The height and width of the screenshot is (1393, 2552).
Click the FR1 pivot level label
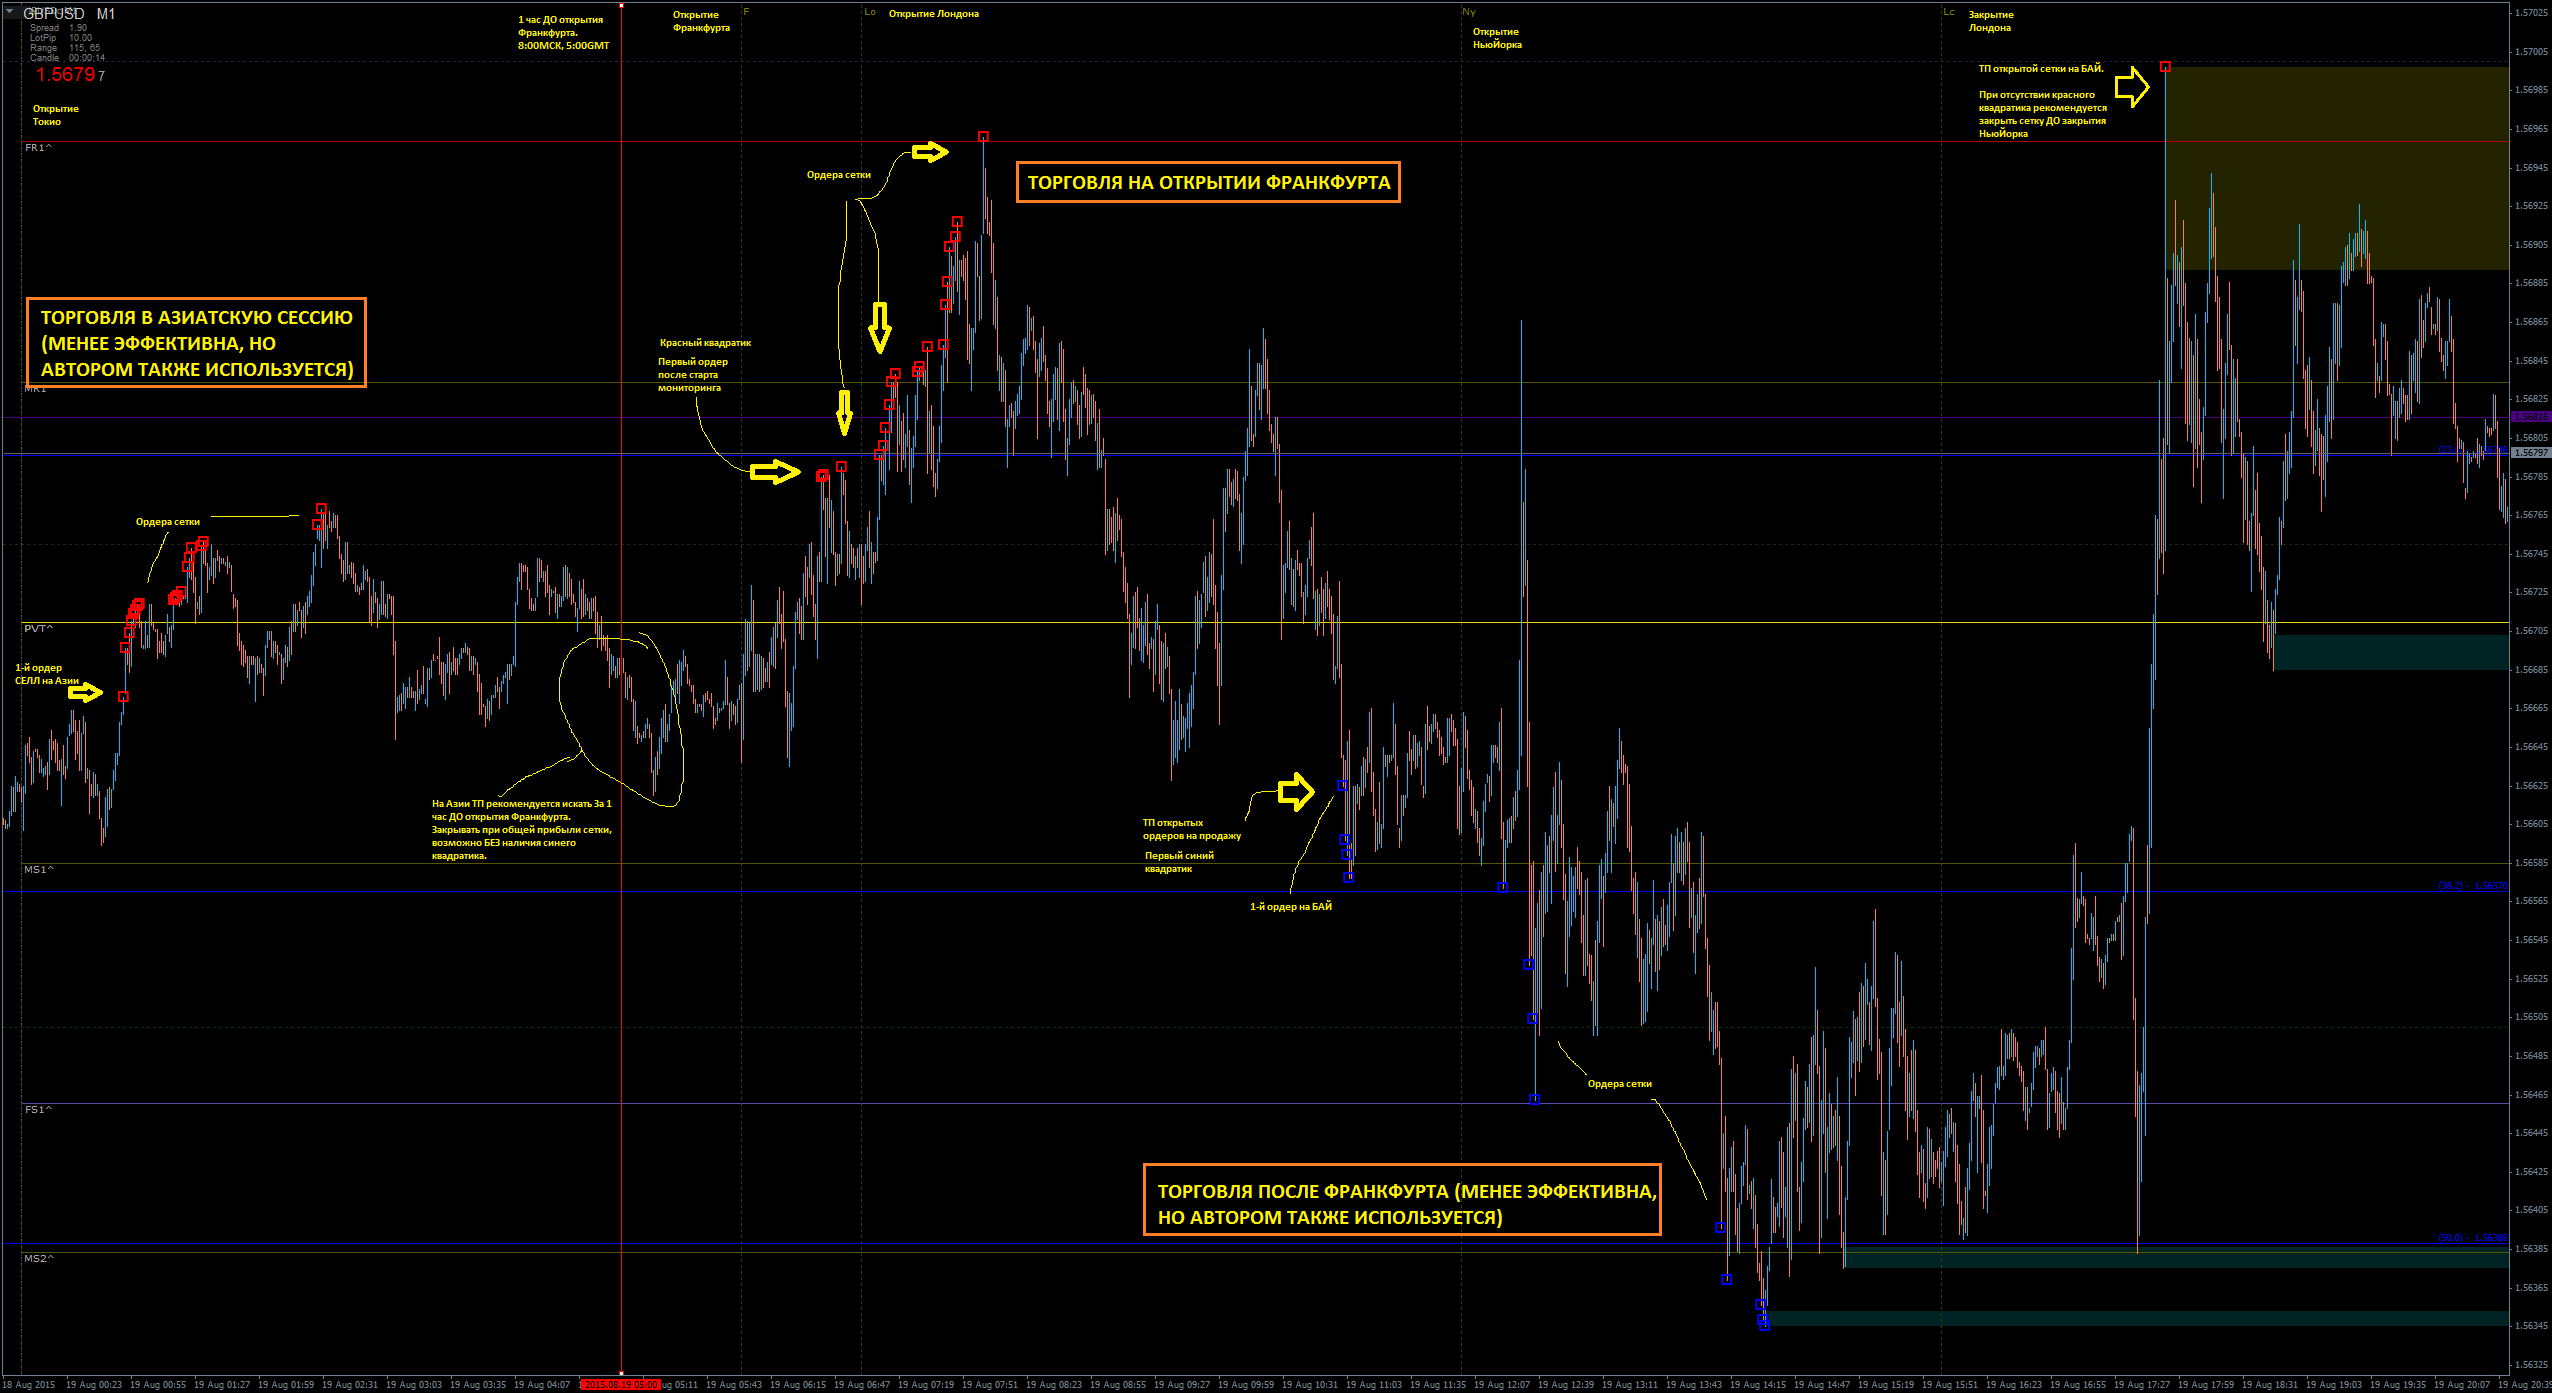click(38, 148)
